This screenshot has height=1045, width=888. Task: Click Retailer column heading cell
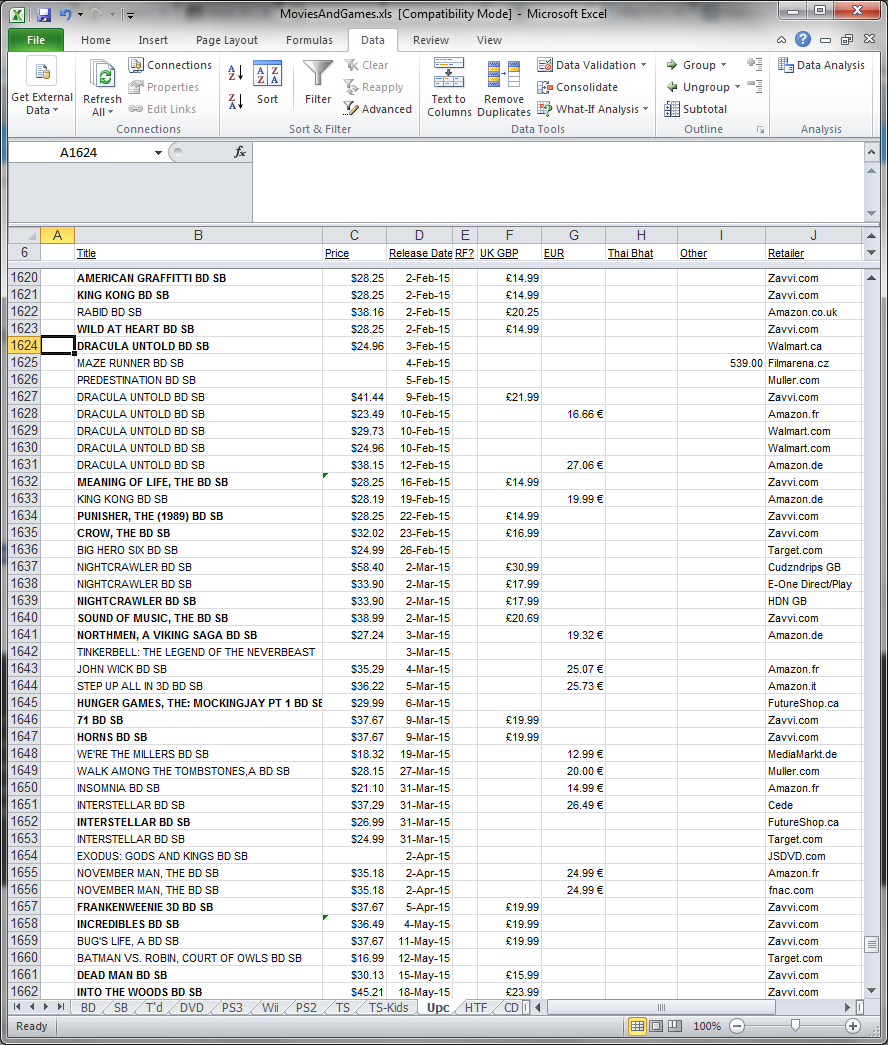click(813, 253)
